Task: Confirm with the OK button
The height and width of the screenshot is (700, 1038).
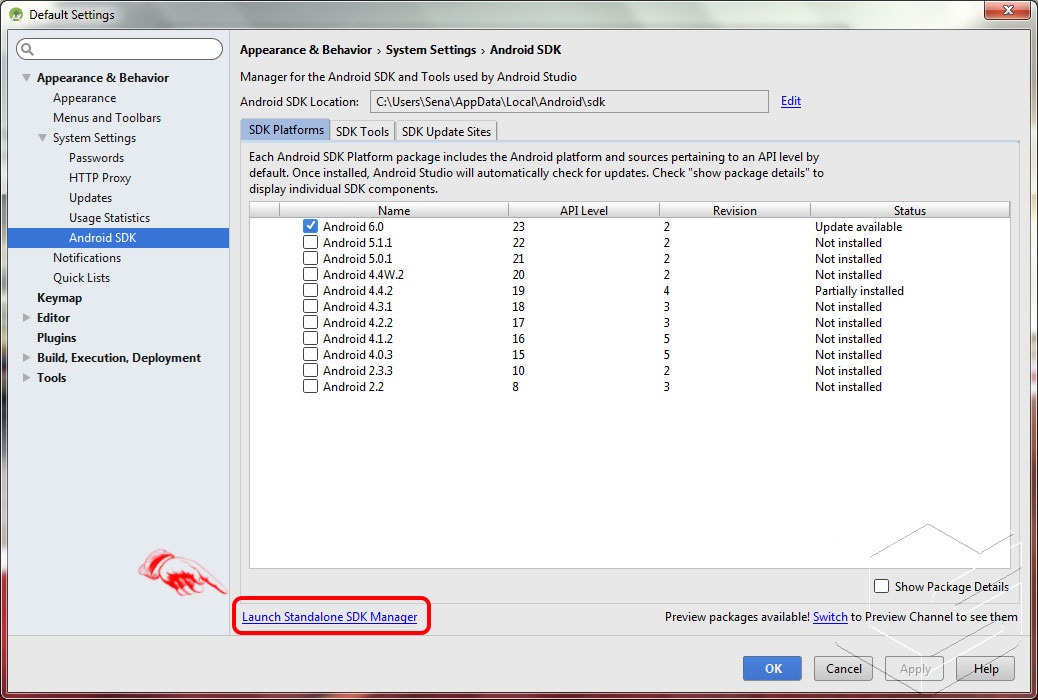Action: pos(773,668)
